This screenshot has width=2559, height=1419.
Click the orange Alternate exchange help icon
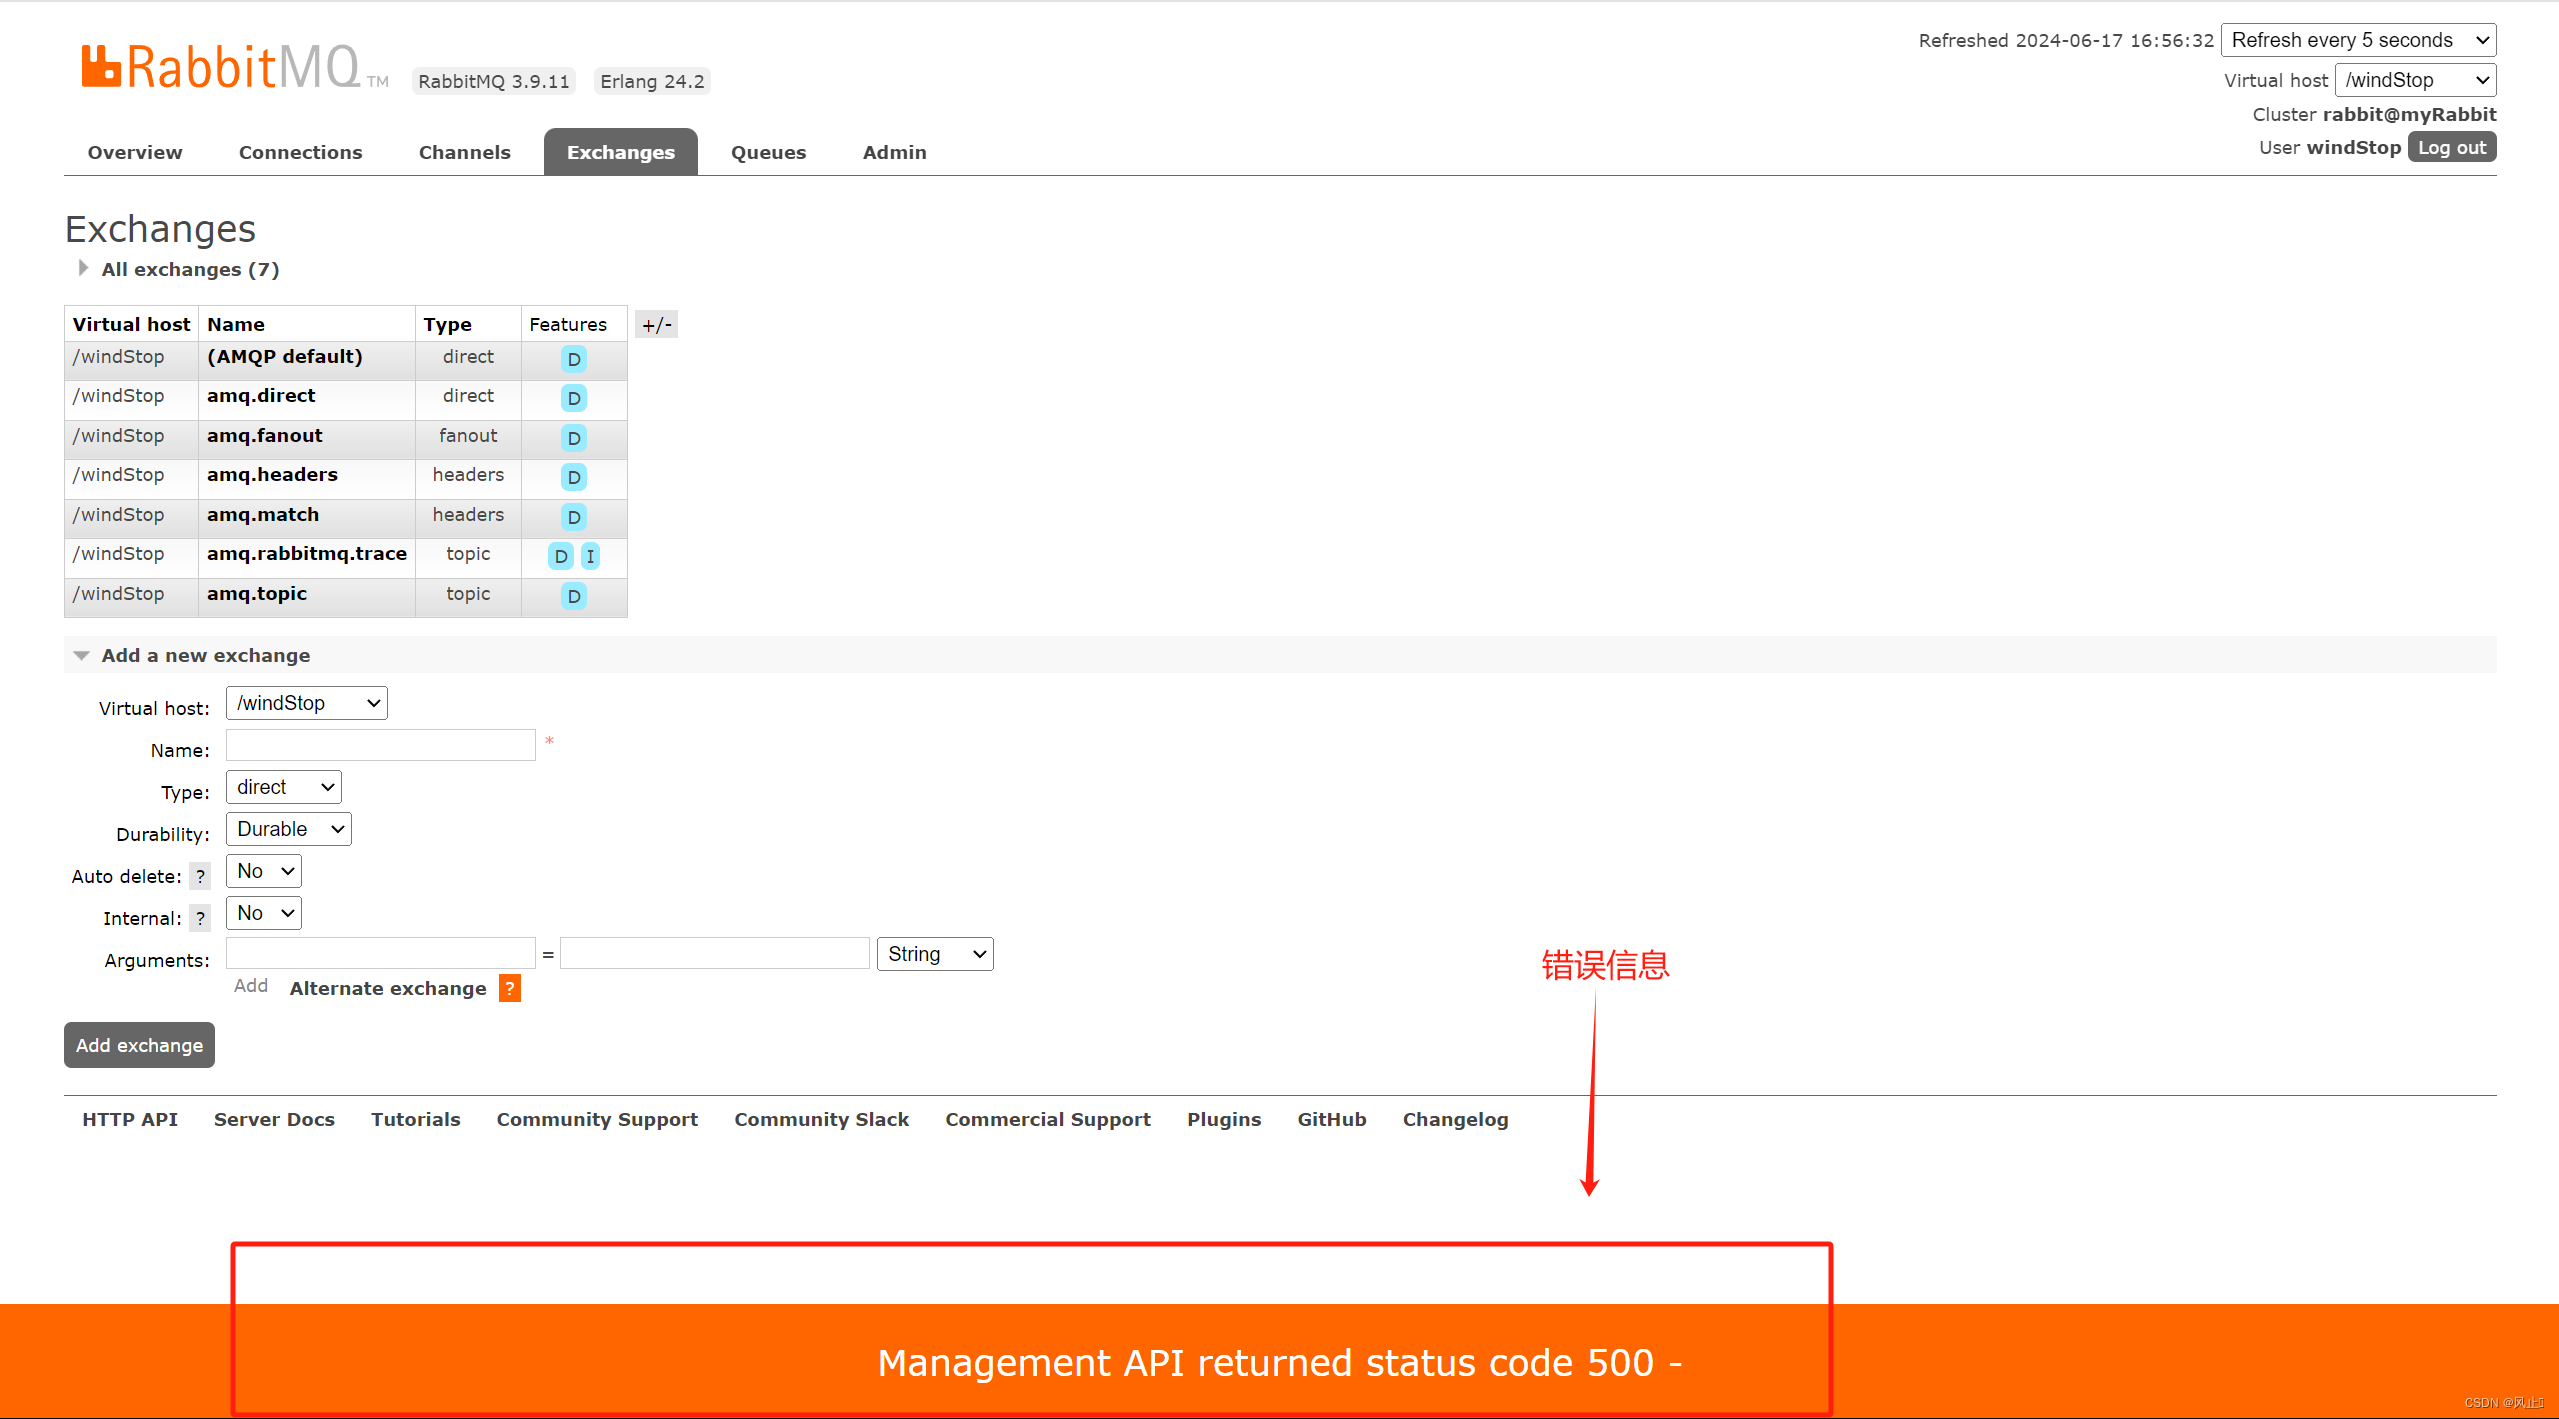510,989
